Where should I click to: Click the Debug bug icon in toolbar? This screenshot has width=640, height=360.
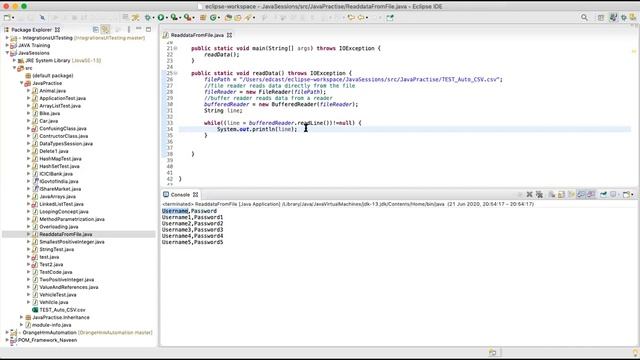pos(147,18)
